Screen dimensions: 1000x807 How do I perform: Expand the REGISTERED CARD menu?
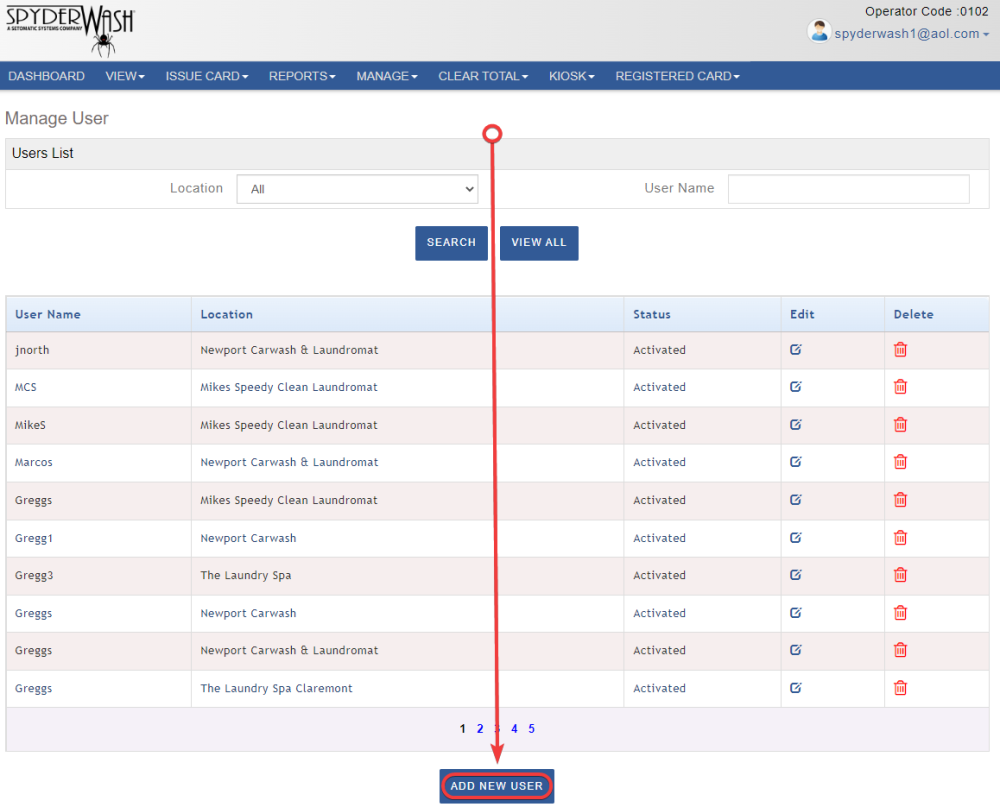(677, 76)
